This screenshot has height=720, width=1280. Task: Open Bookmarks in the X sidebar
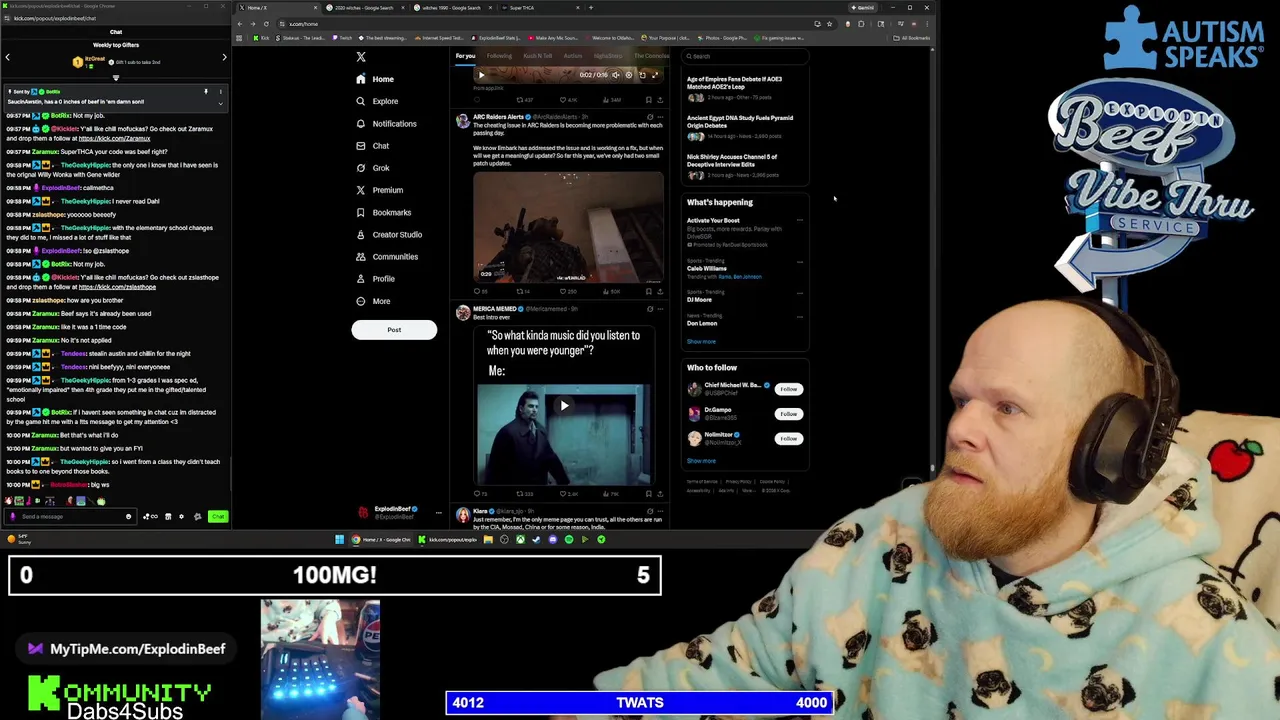click(x=383, y=212)
